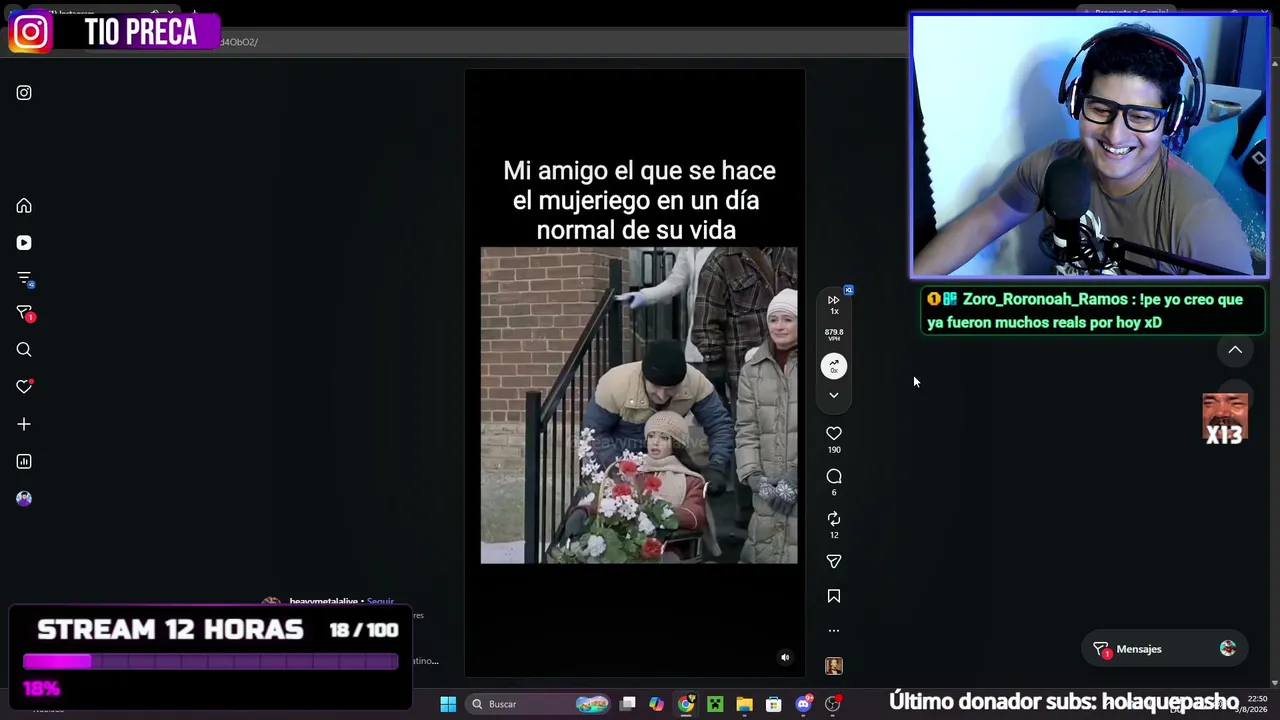Launch Copilot from the taskbar
Screen dimensions: 1280x720
[656, 704]
